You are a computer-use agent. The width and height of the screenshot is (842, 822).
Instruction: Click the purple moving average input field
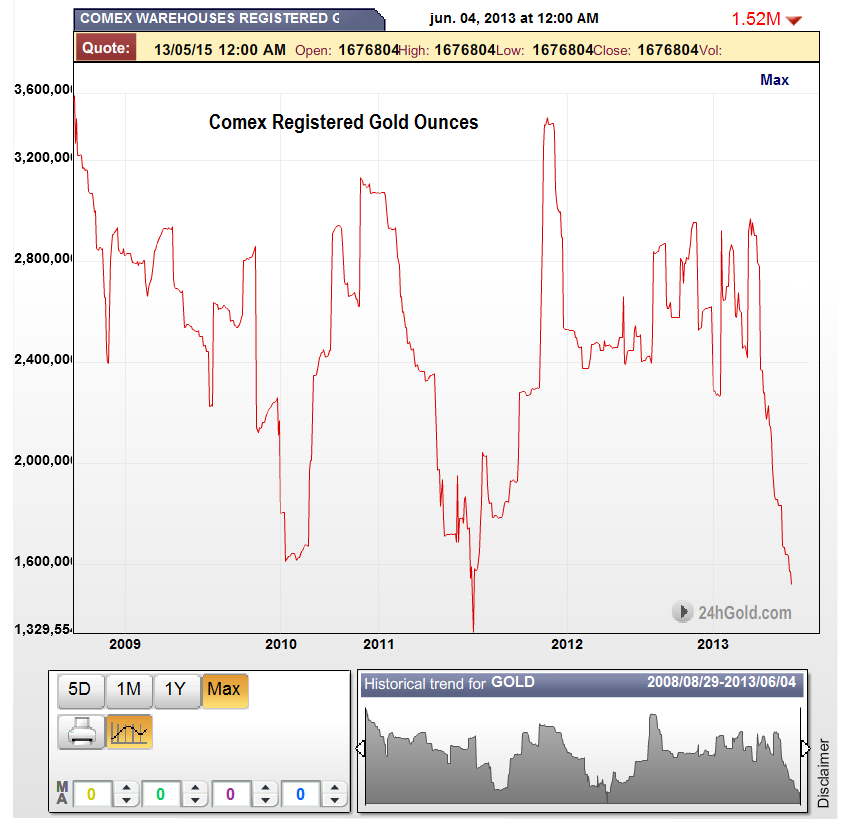click(230, 794)
